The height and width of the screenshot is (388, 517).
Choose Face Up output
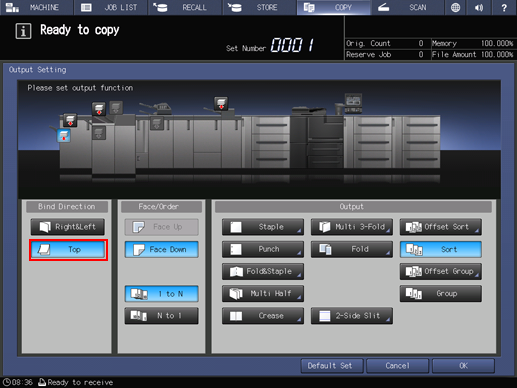click(162, 227)
